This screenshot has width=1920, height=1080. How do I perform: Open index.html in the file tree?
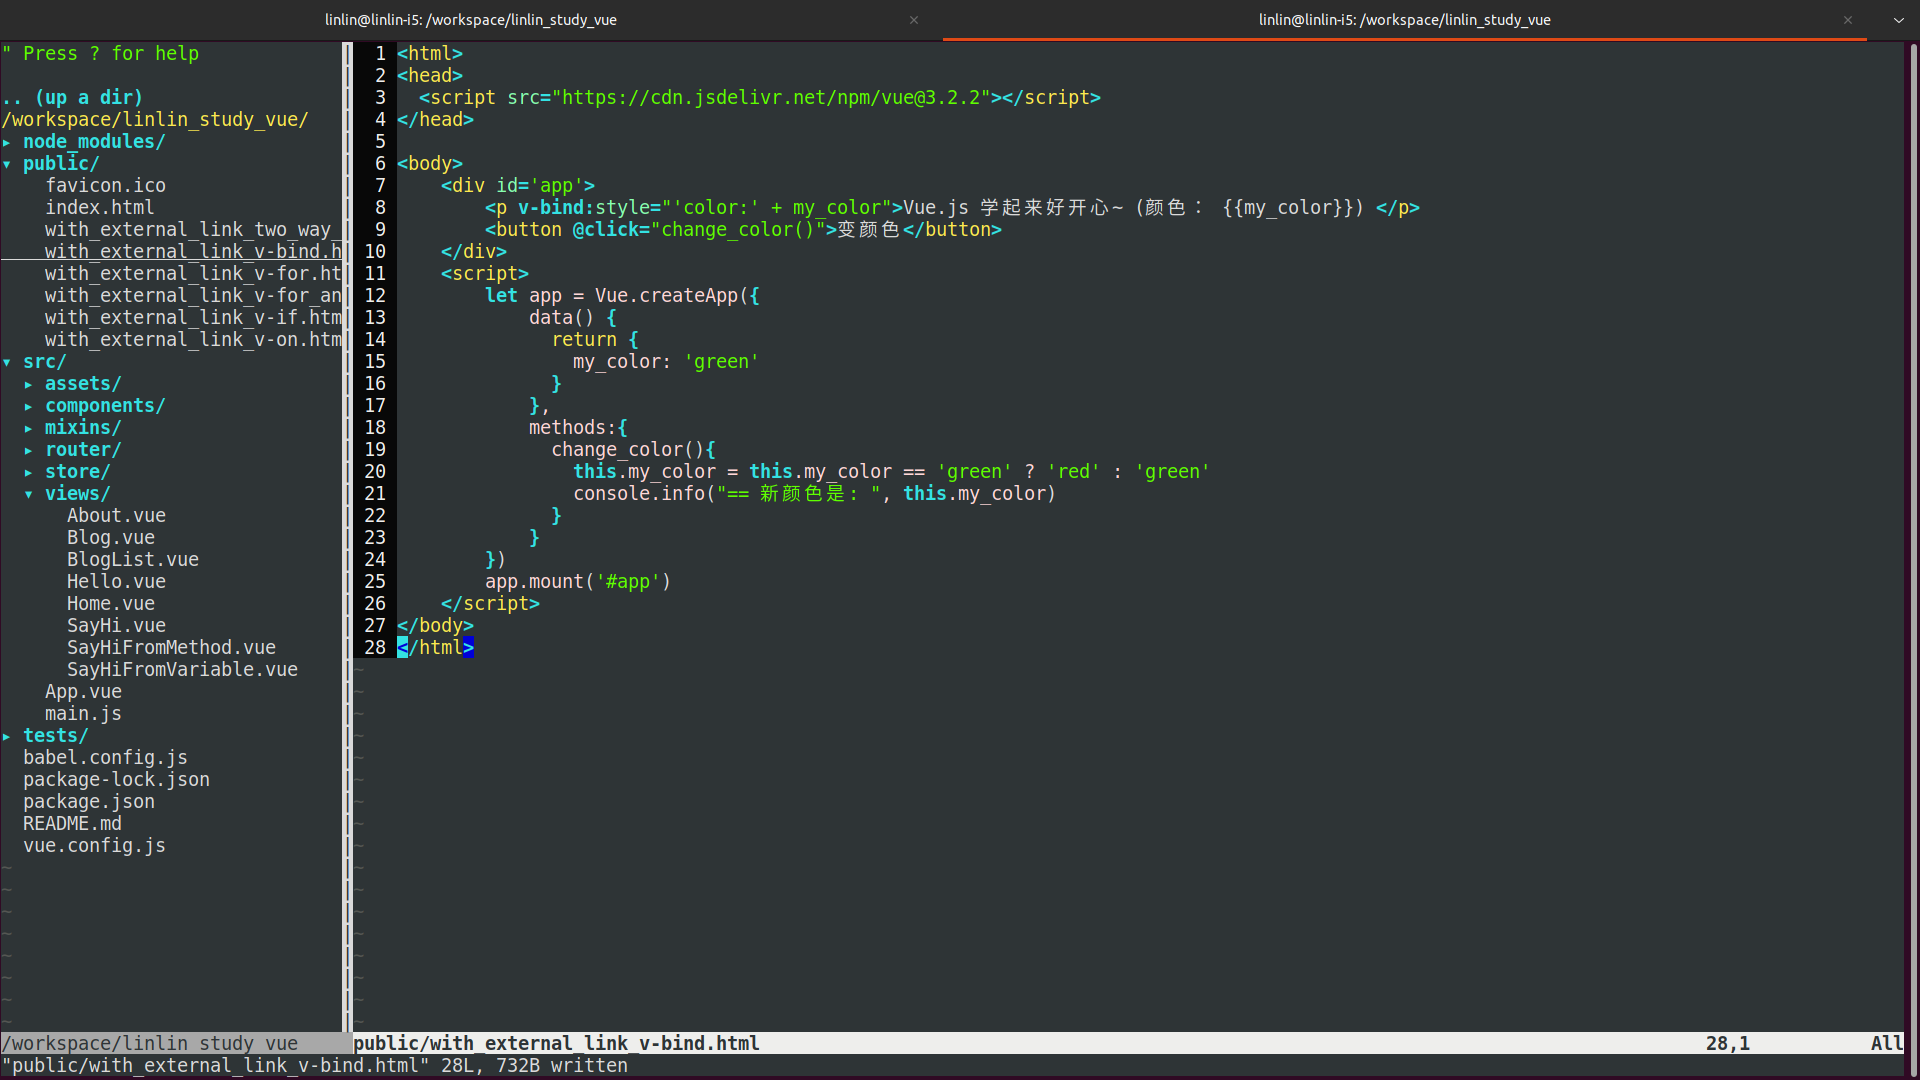[99, 208]
